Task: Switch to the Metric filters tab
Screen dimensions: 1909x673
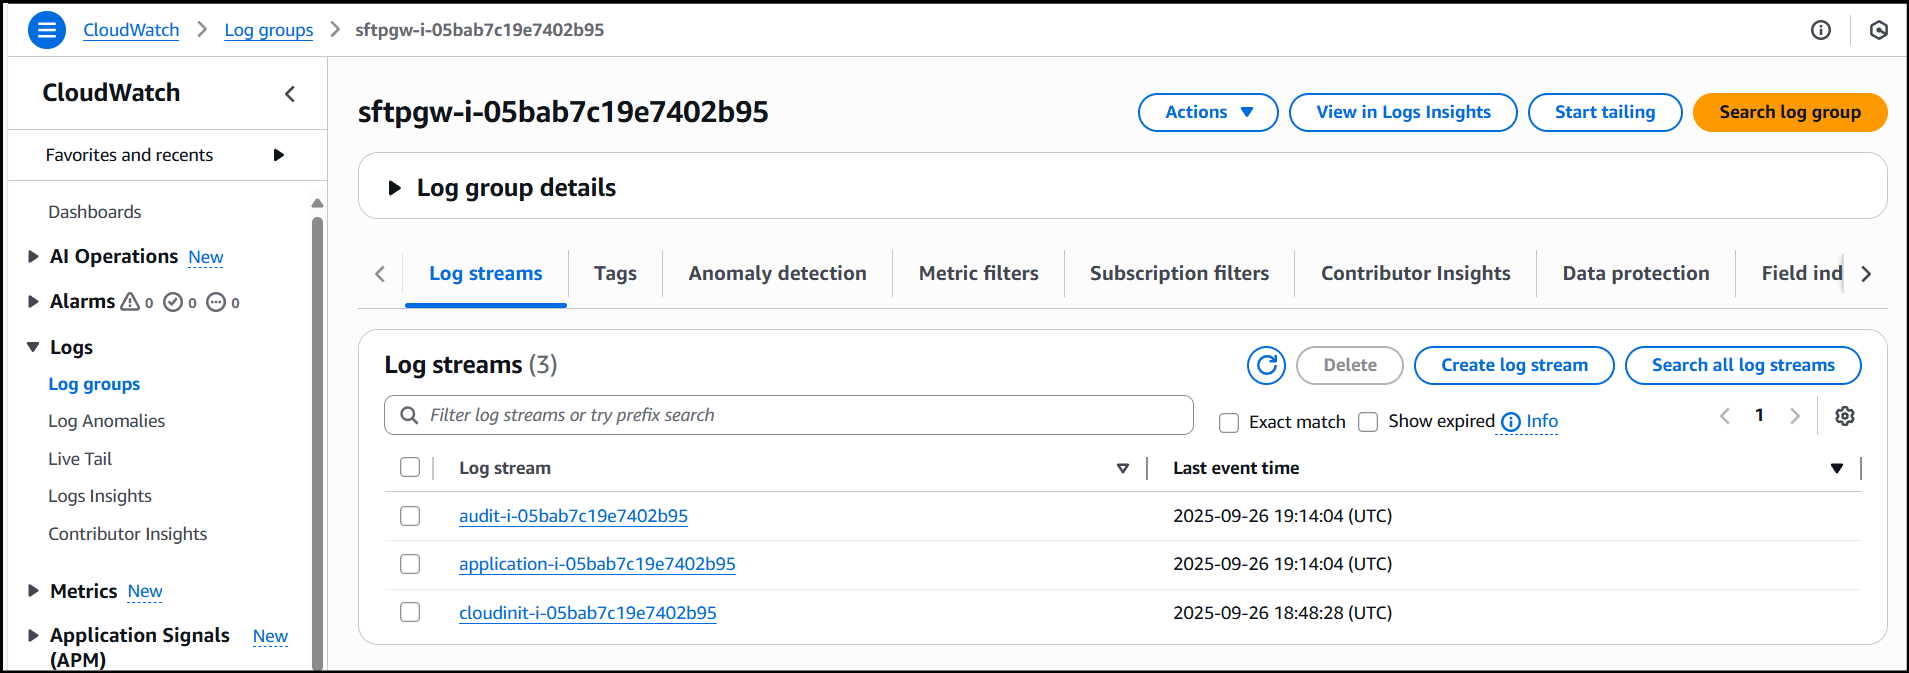Action: click(x=978, y=274)
